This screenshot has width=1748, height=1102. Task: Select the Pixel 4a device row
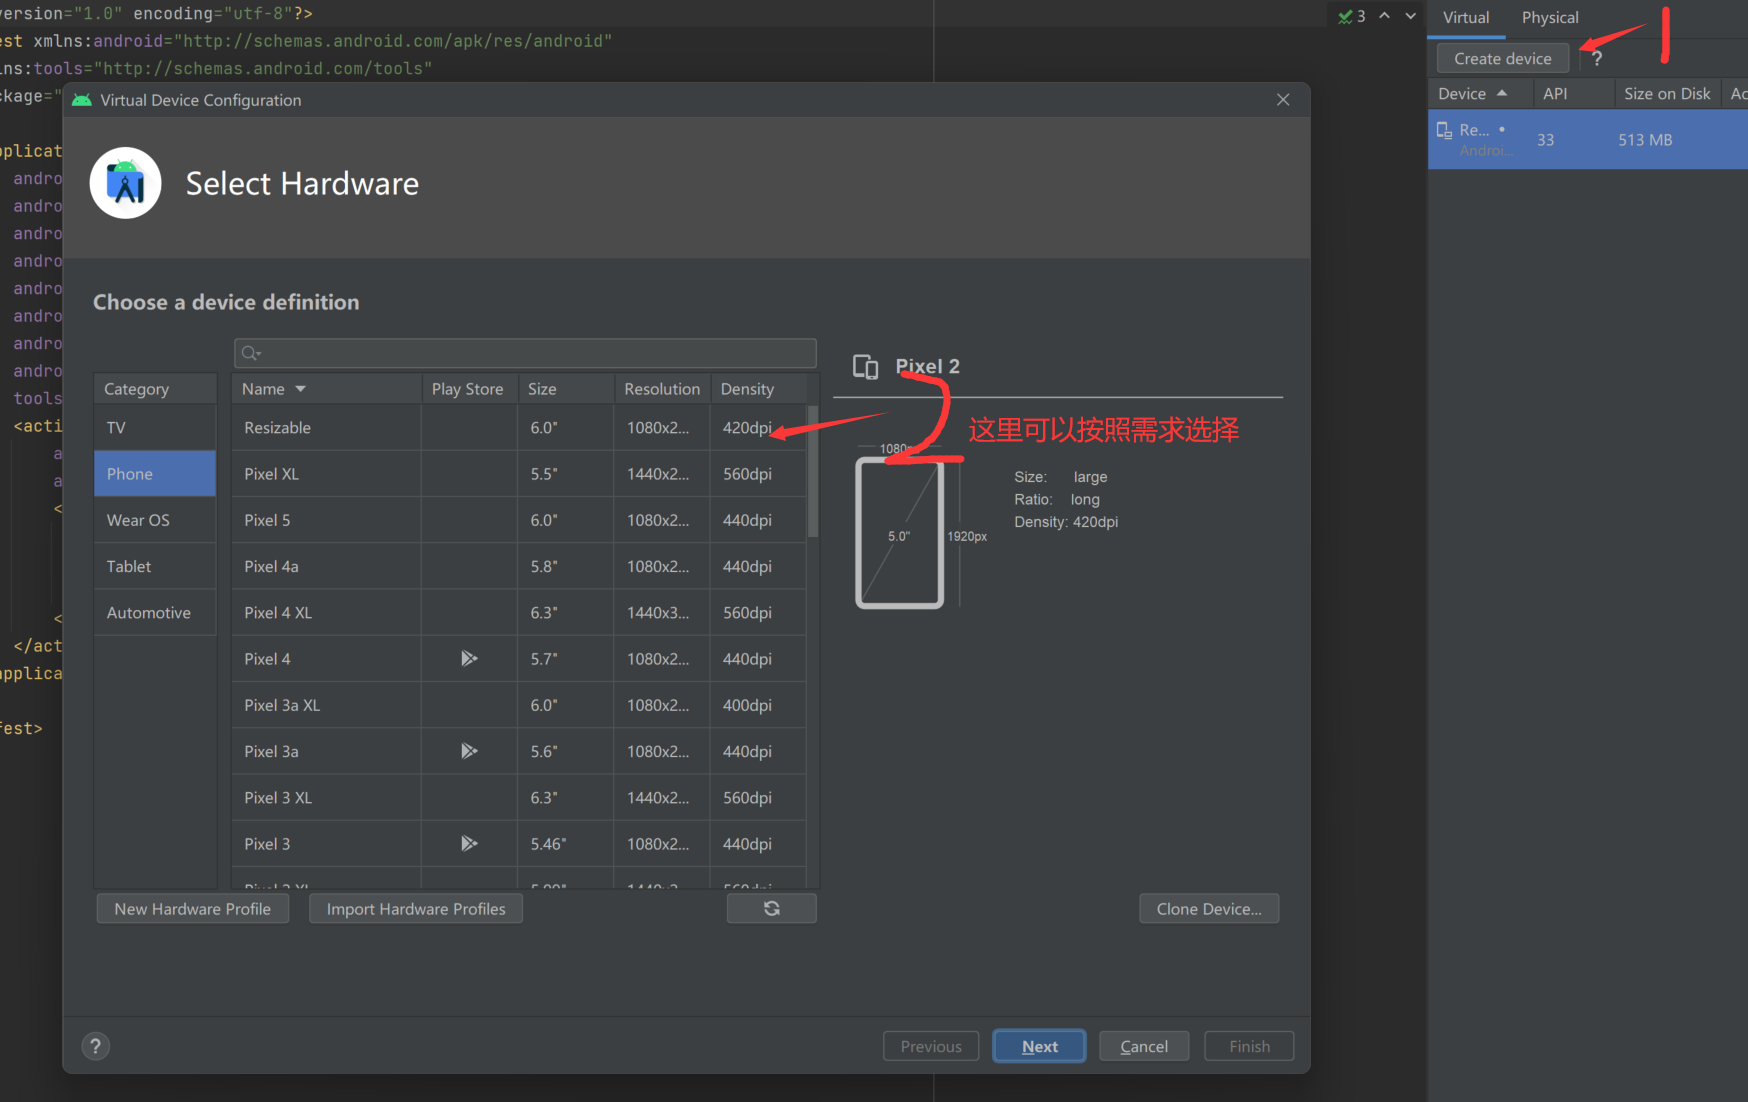[519, 566]
